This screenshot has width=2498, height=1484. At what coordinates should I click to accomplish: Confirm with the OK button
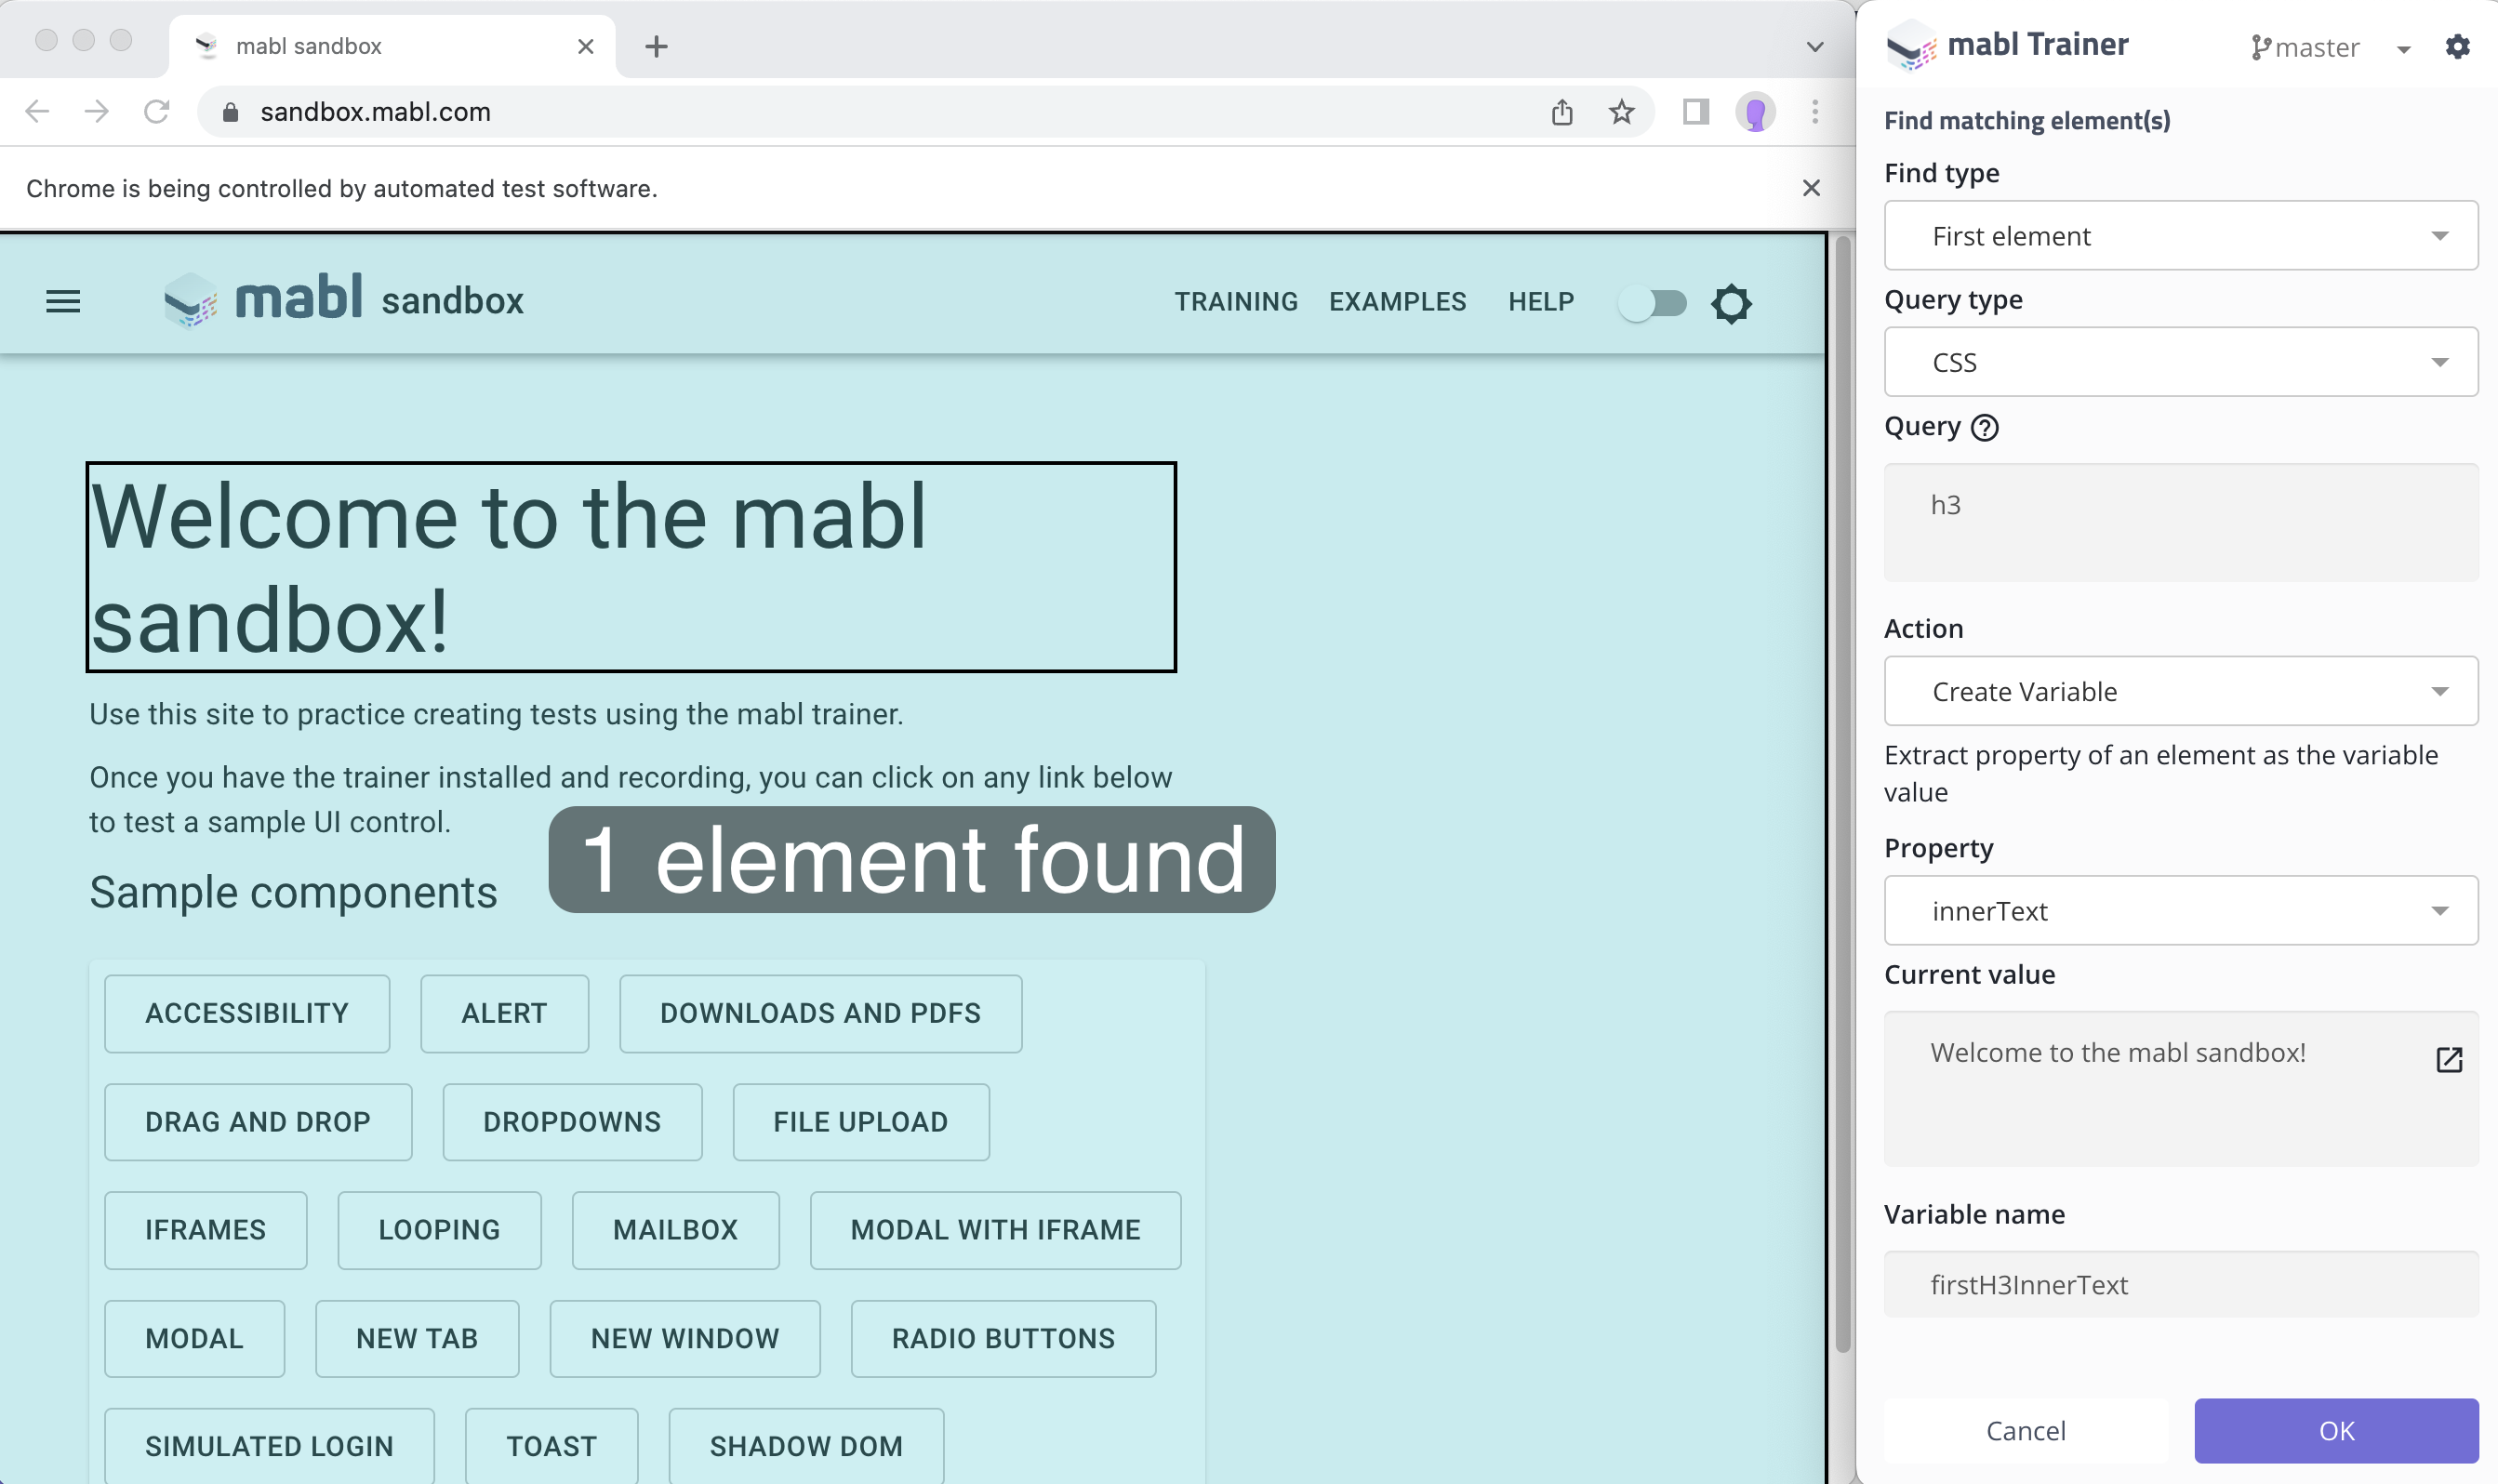coord(2336,1430)
